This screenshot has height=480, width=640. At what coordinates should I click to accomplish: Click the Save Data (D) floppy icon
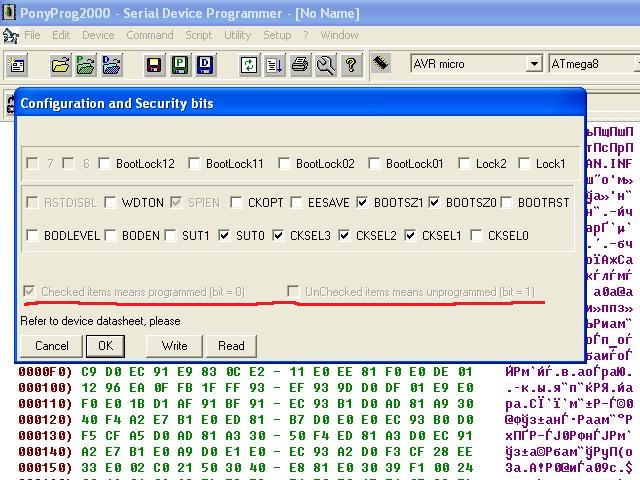[x=206, y=65]
